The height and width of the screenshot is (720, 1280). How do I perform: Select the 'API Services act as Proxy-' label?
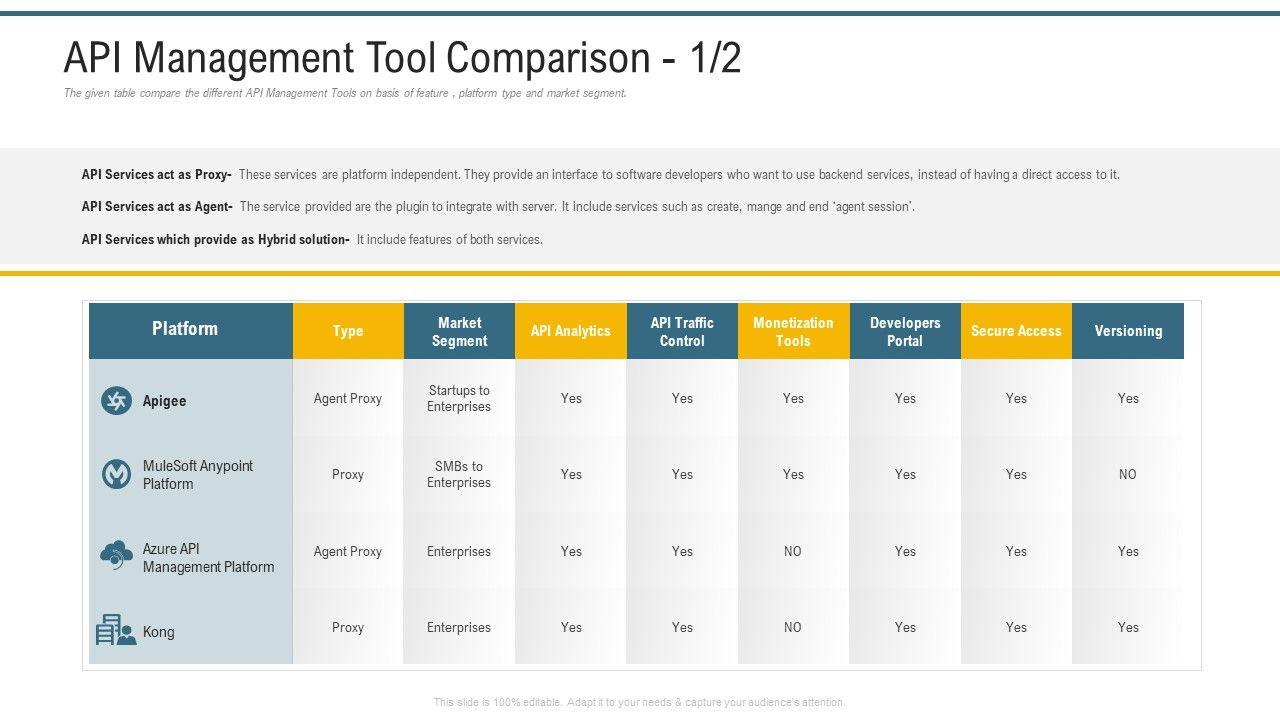tap(156, 175)
